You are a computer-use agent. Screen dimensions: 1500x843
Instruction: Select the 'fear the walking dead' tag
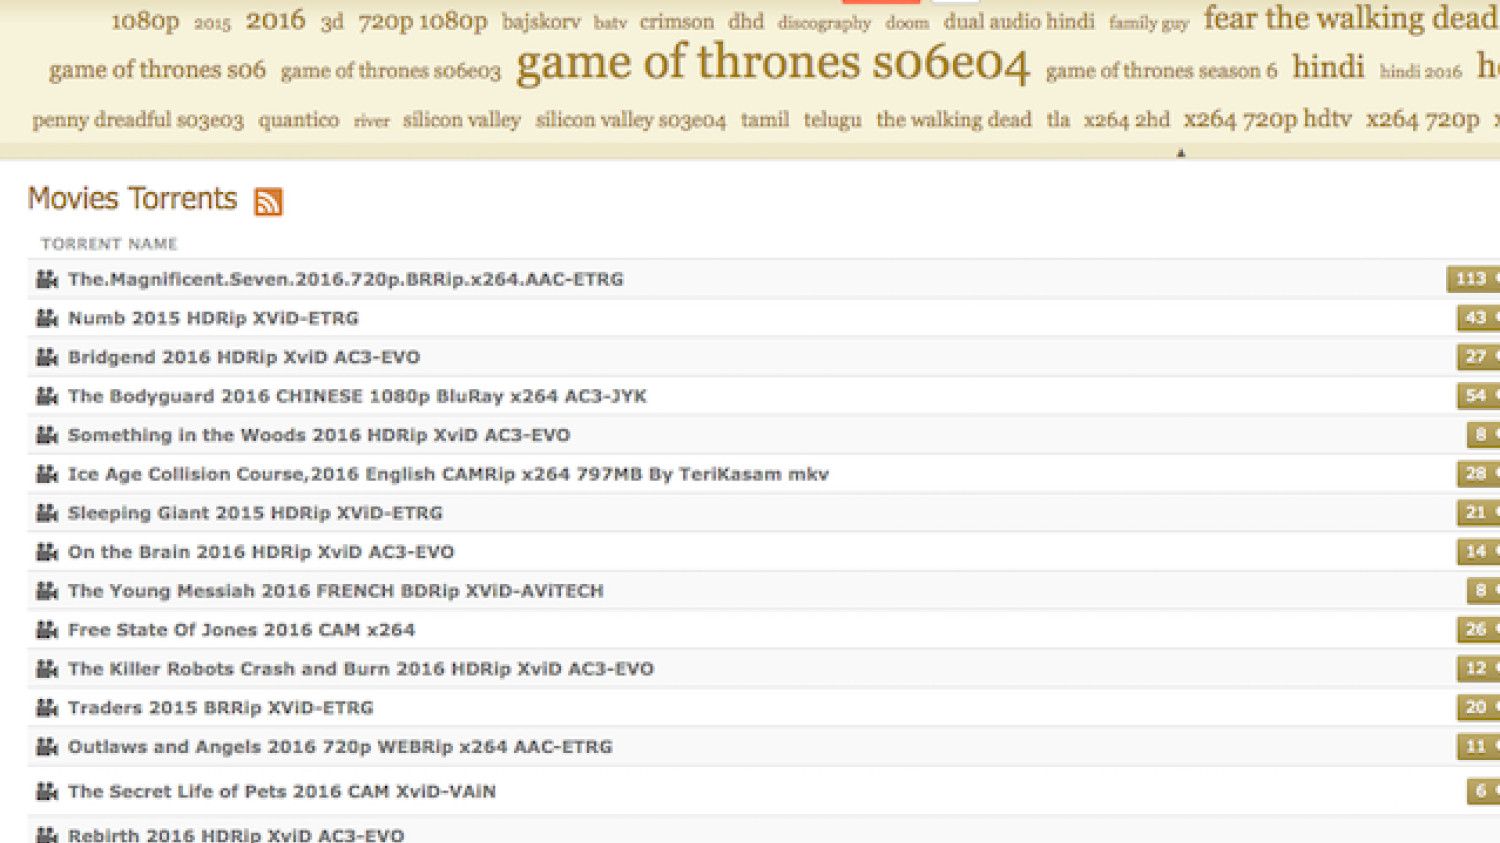click(1351, 18)
